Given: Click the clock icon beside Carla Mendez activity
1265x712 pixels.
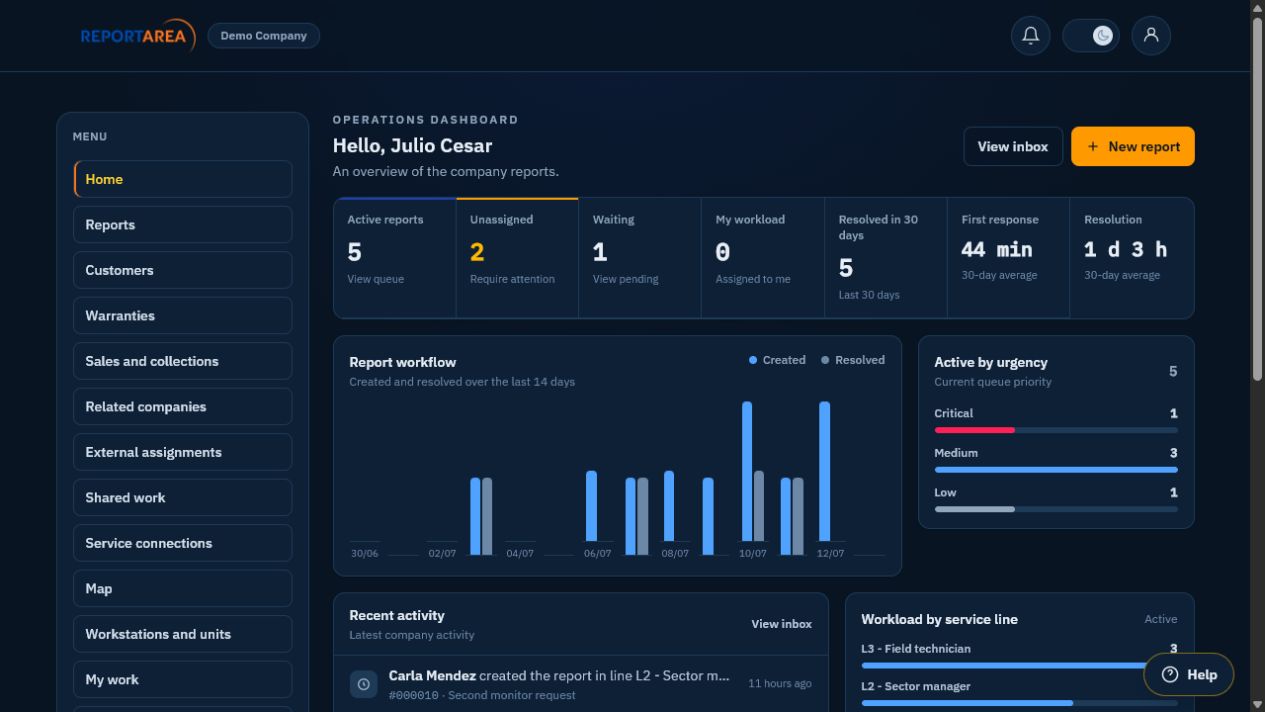Looking at the screenshot, I should click(x=363, y=684).
